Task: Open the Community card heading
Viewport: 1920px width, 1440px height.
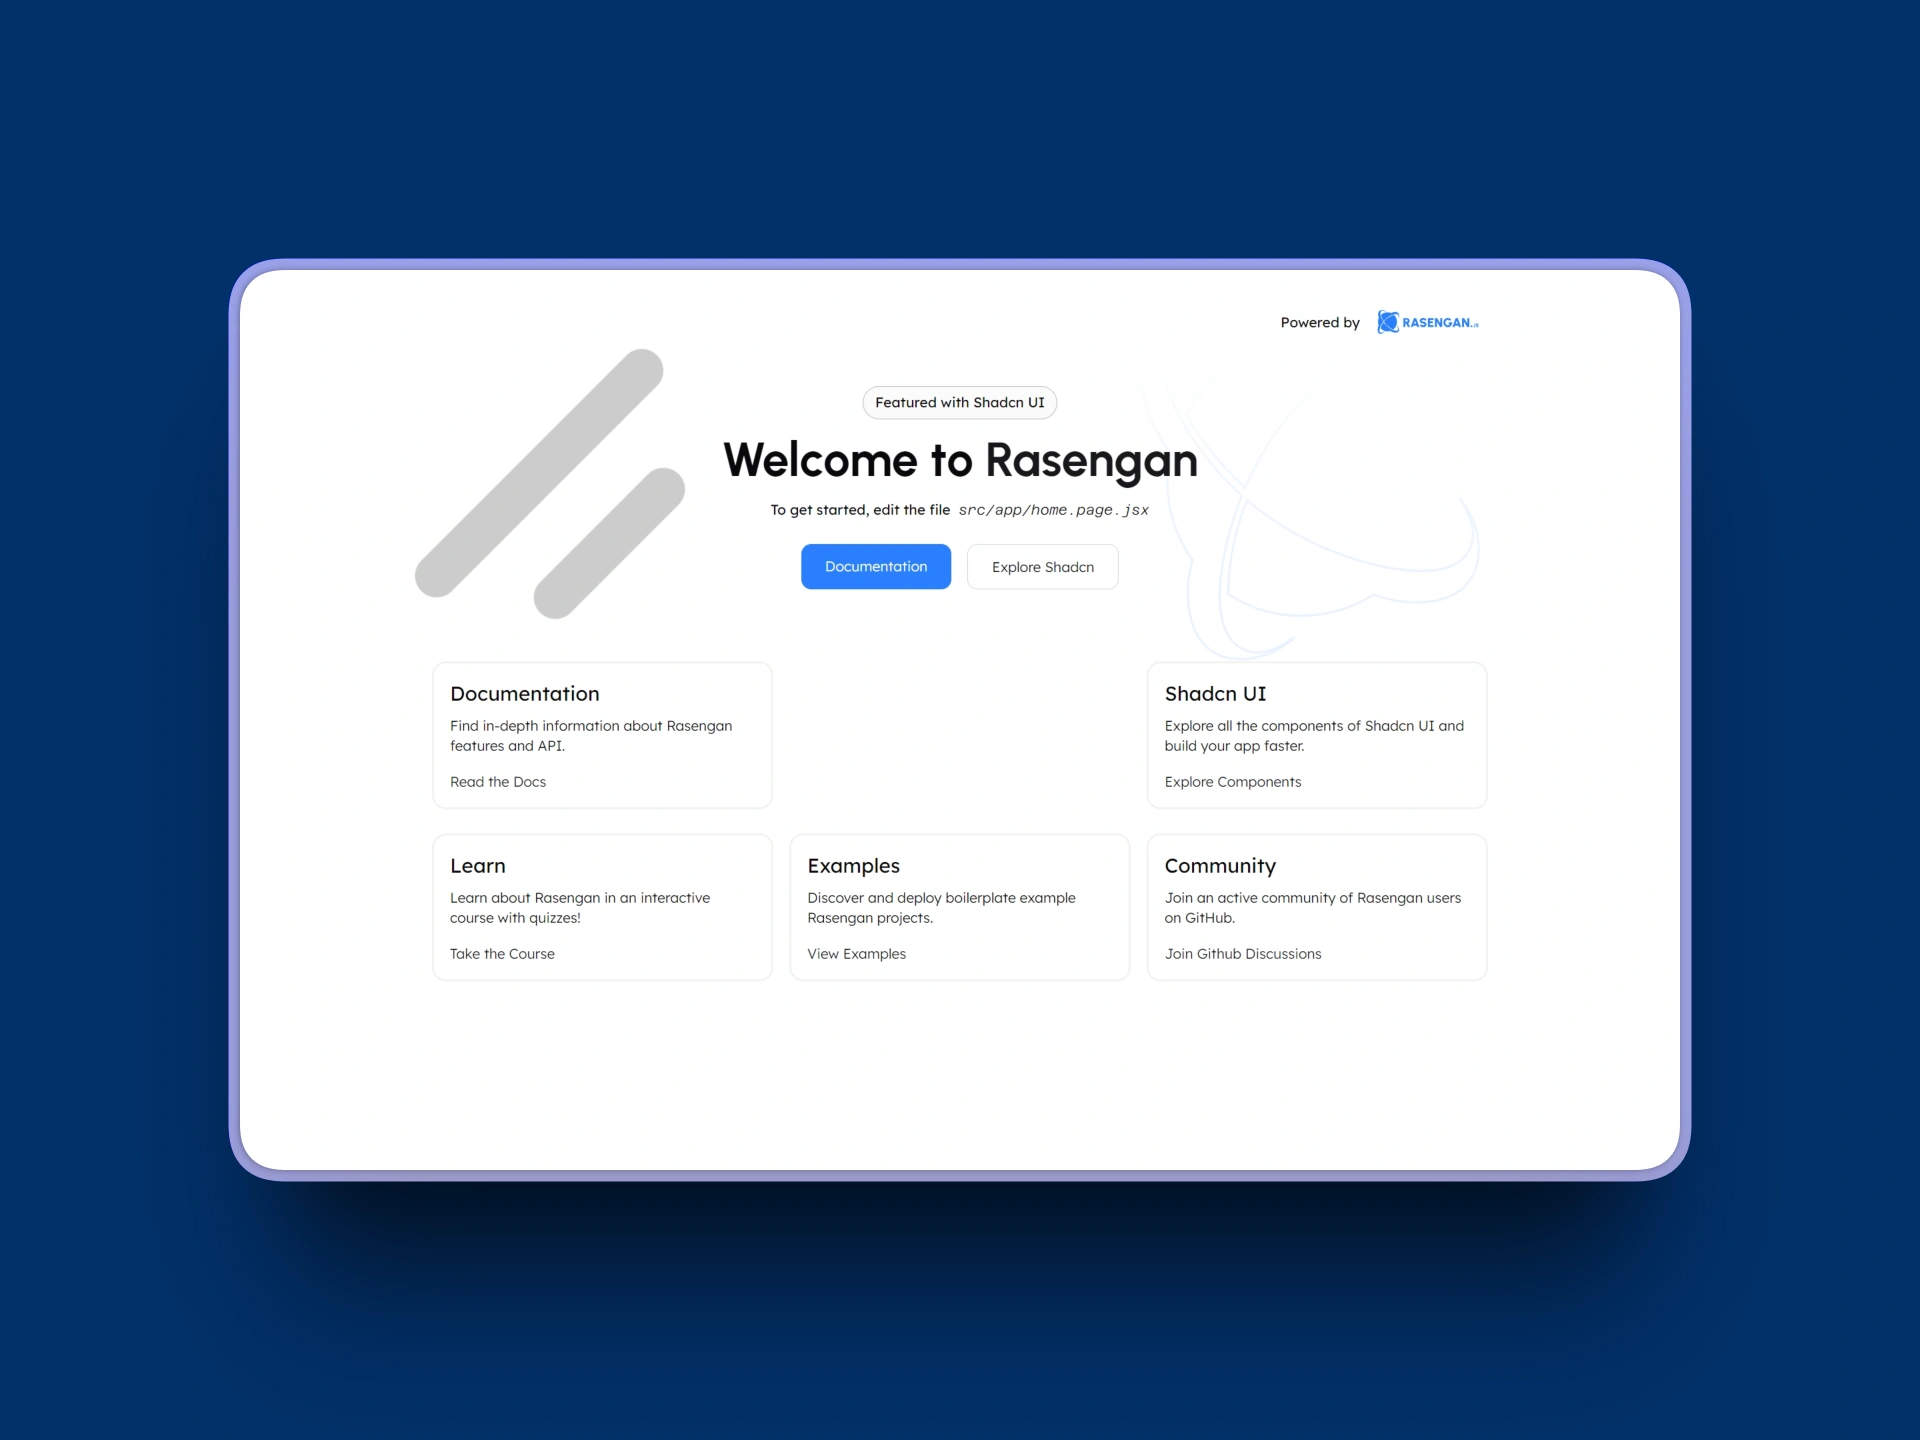Action: pyautogui.click(x=1219, y=866)
